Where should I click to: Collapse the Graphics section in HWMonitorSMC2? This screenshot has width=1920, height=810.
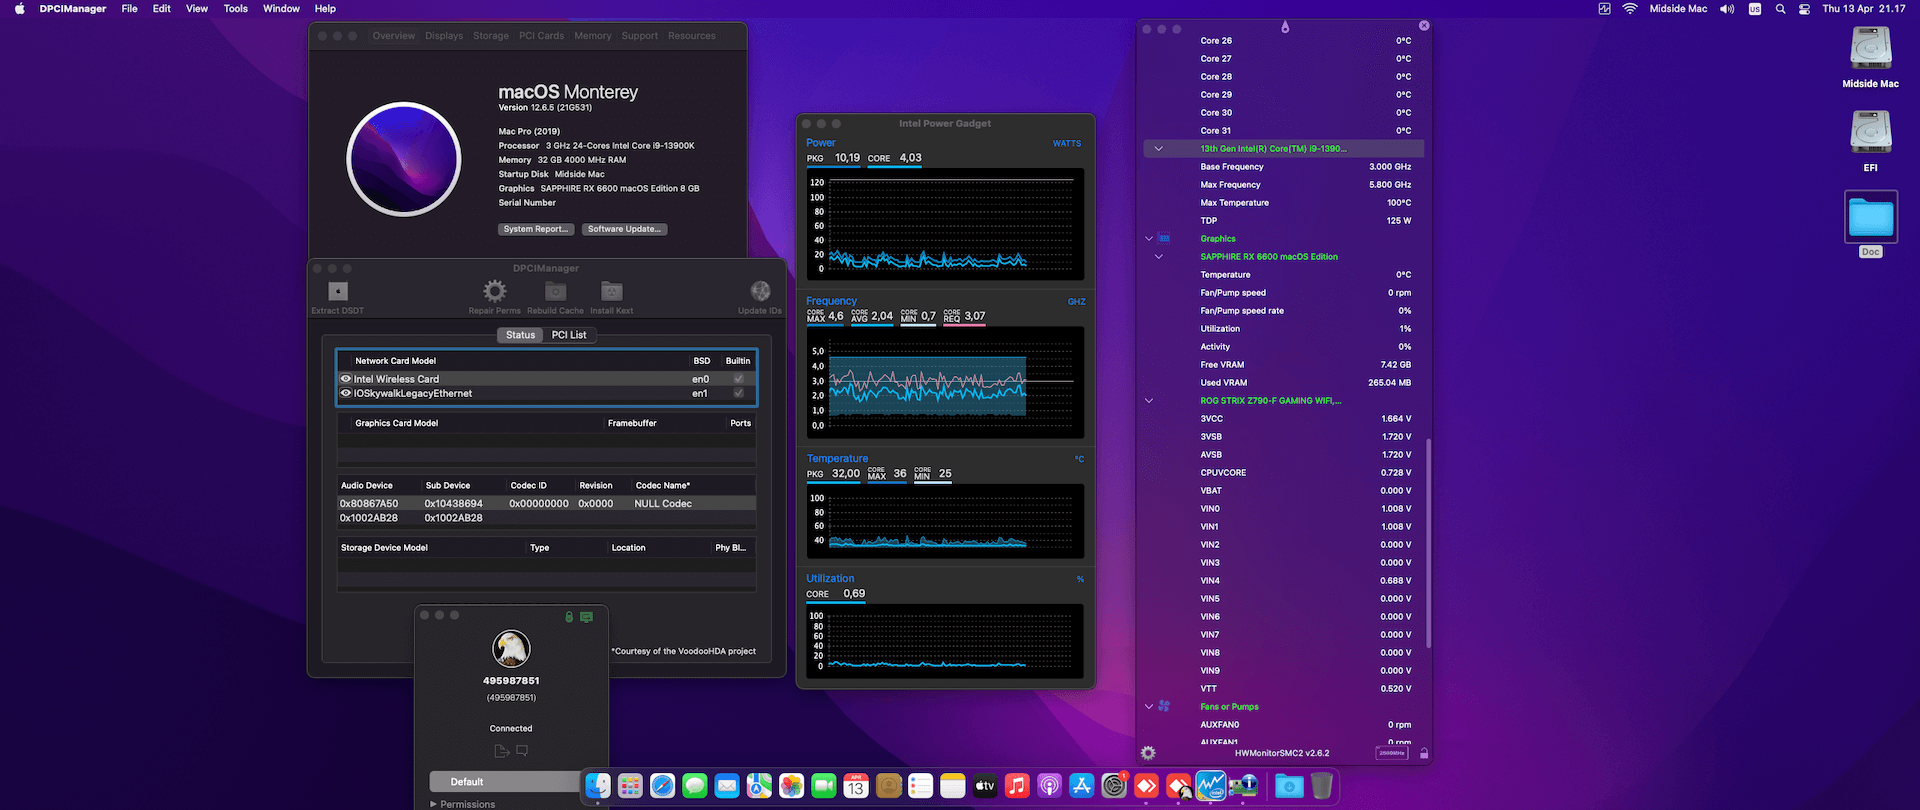point(1149,239)
